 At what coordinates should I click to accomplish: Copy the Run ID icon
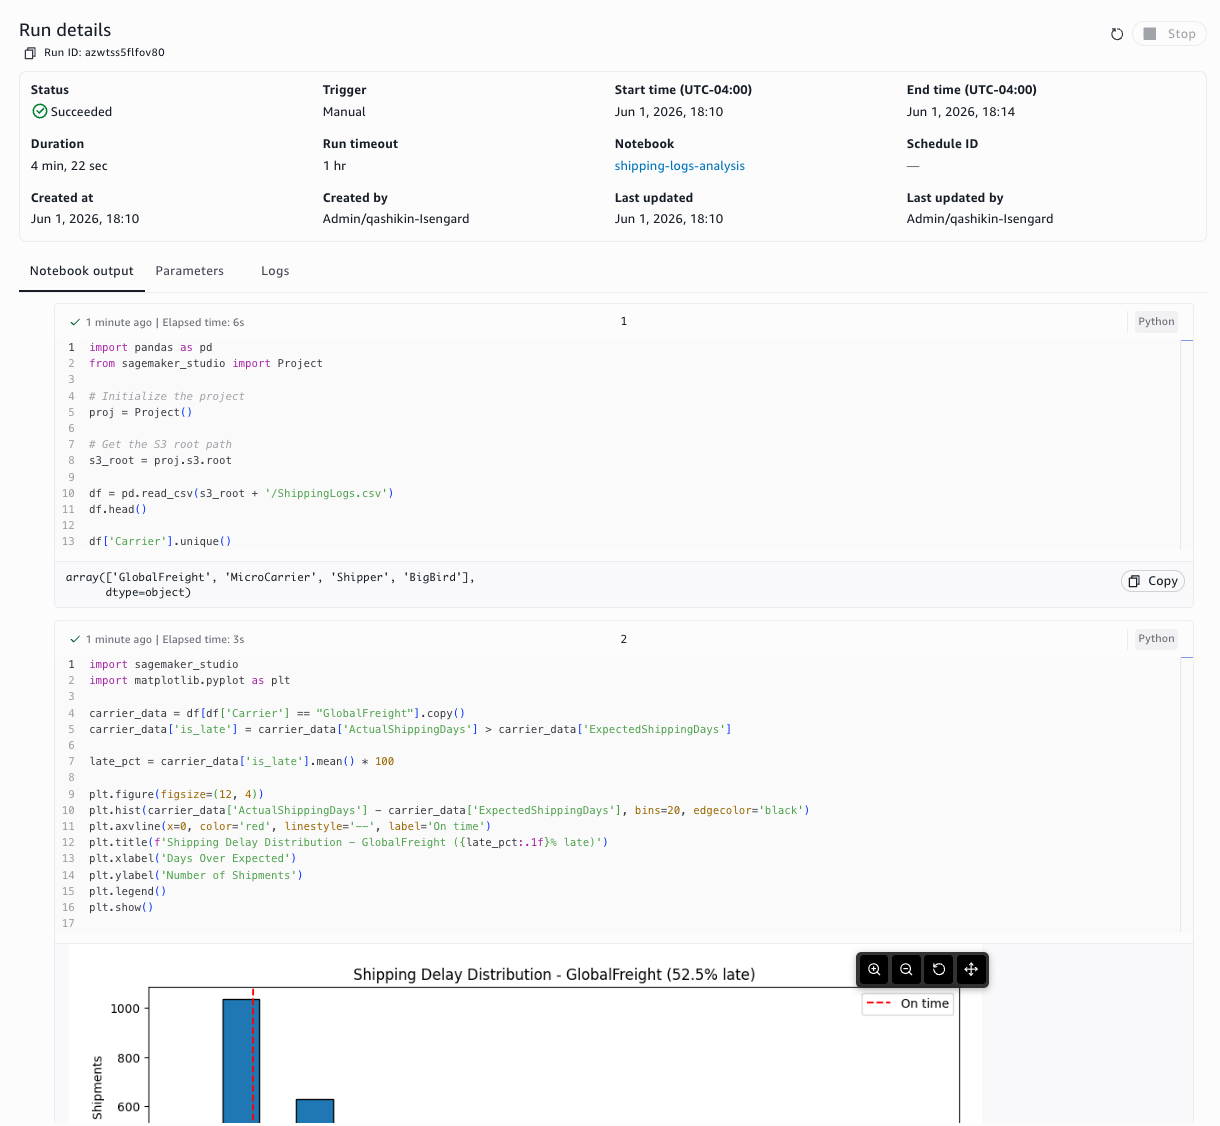30,53
